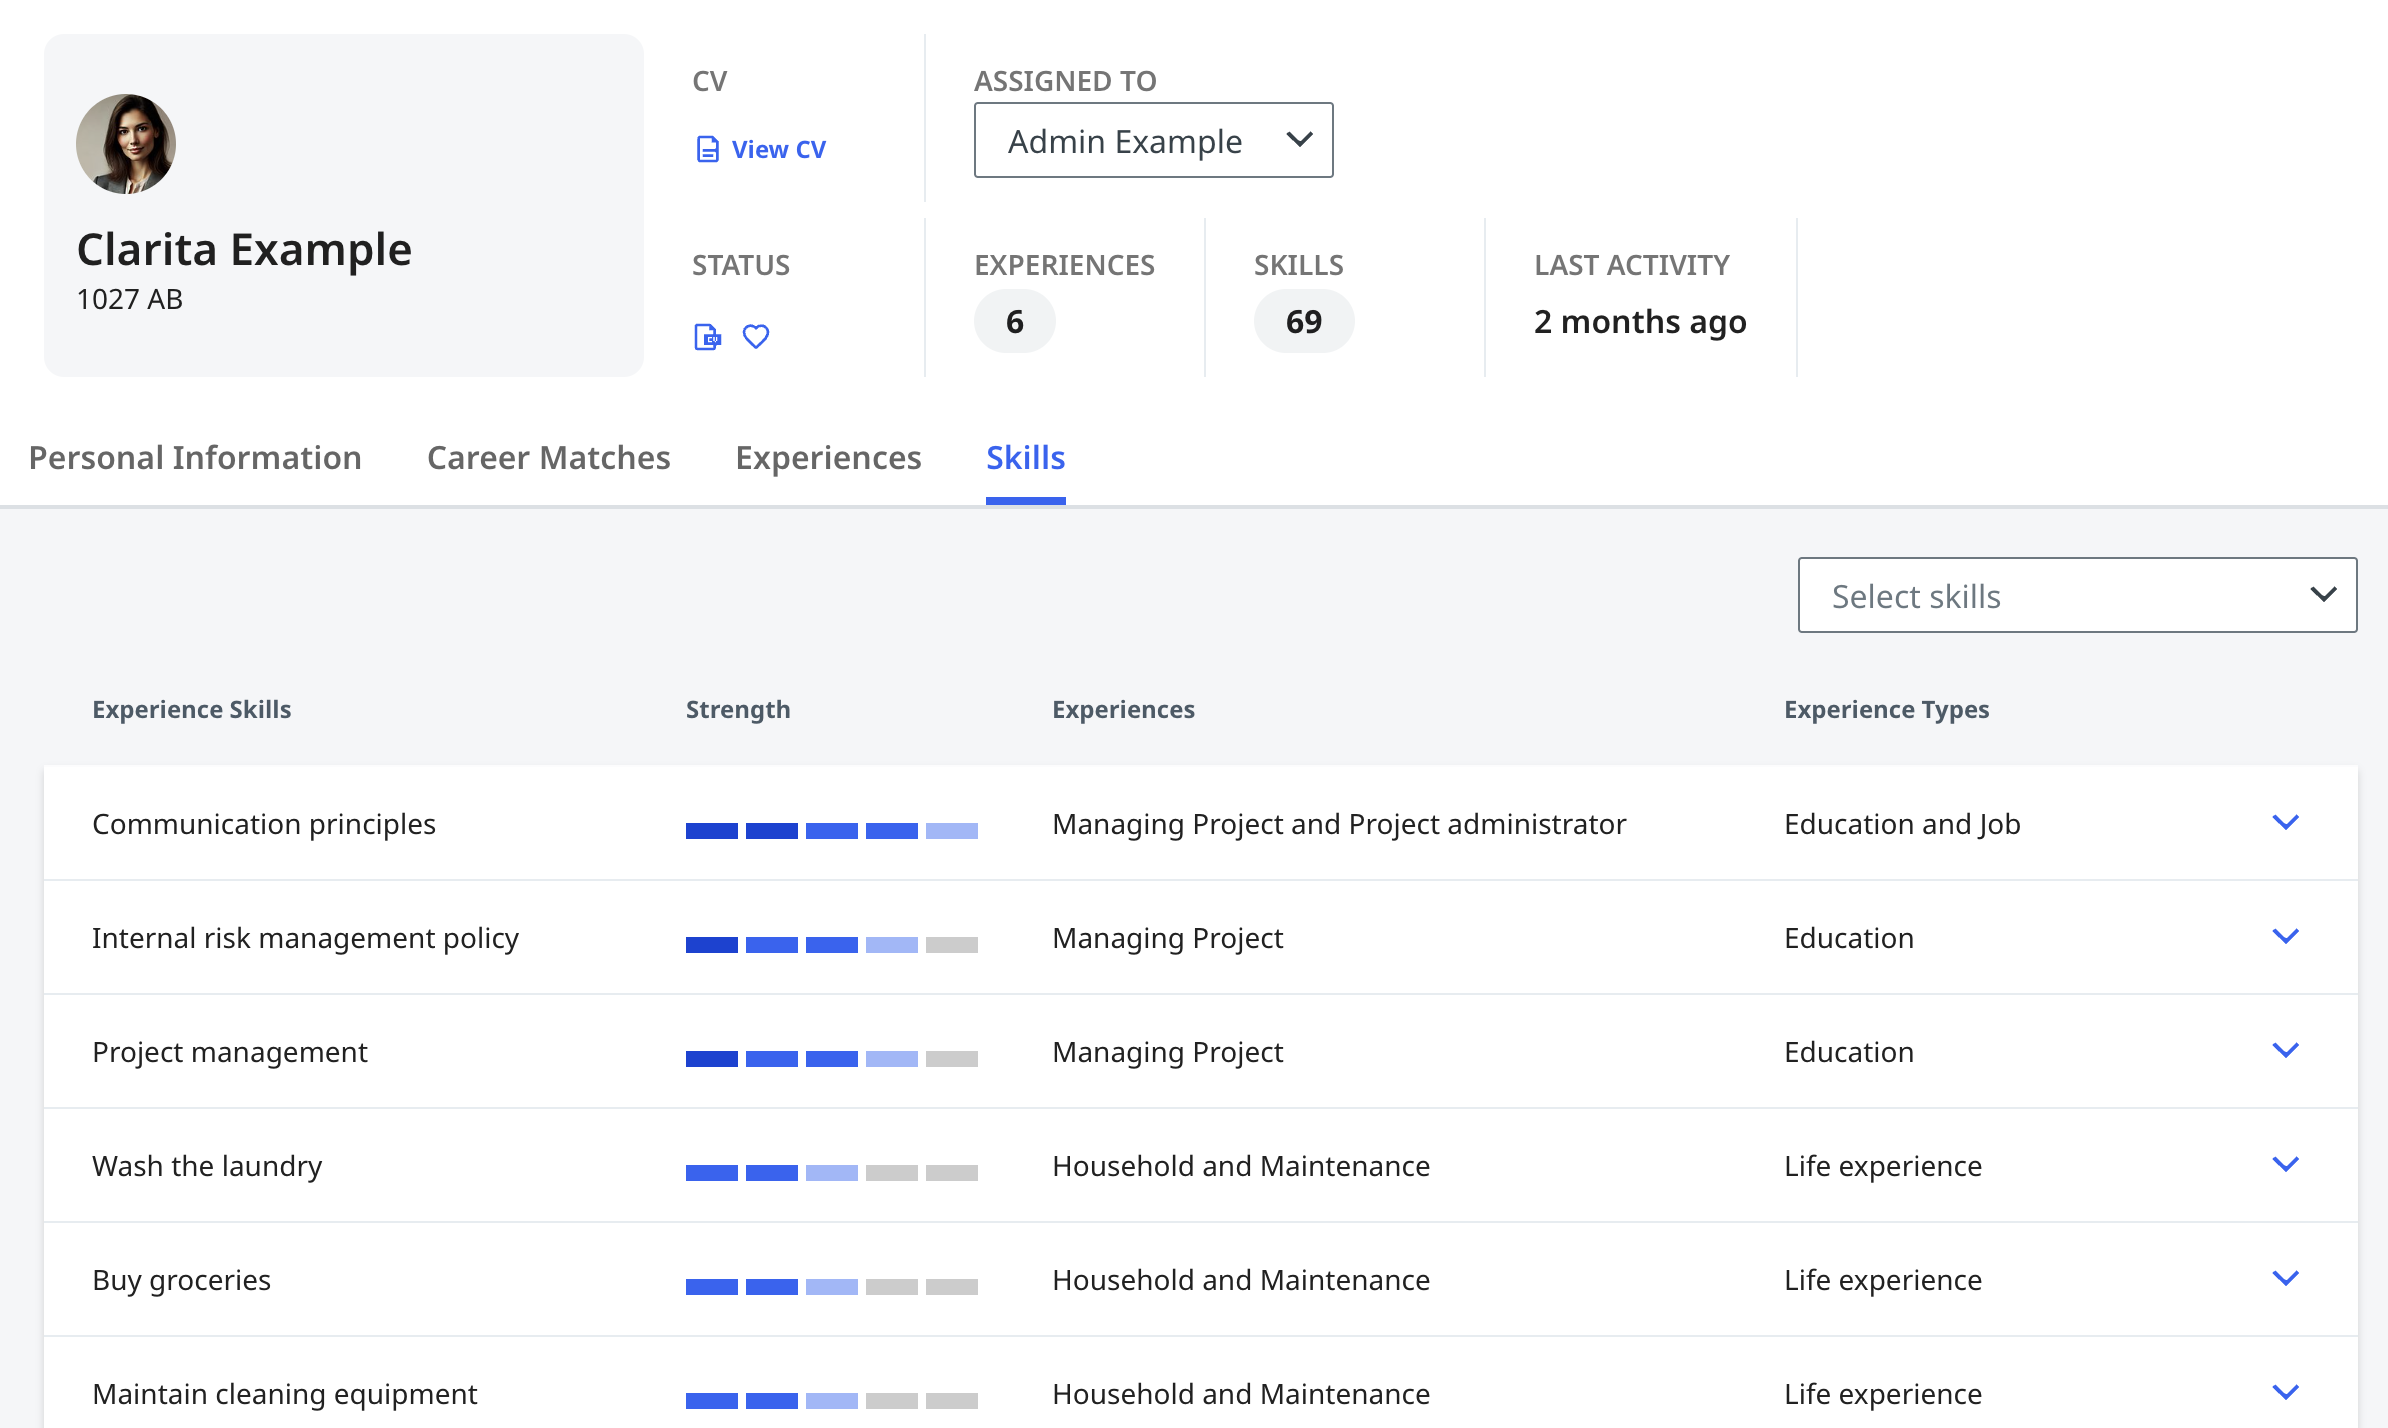Switch to the Experiences tab
The height and width of the screenshot is (1428, 2388).
828,457
